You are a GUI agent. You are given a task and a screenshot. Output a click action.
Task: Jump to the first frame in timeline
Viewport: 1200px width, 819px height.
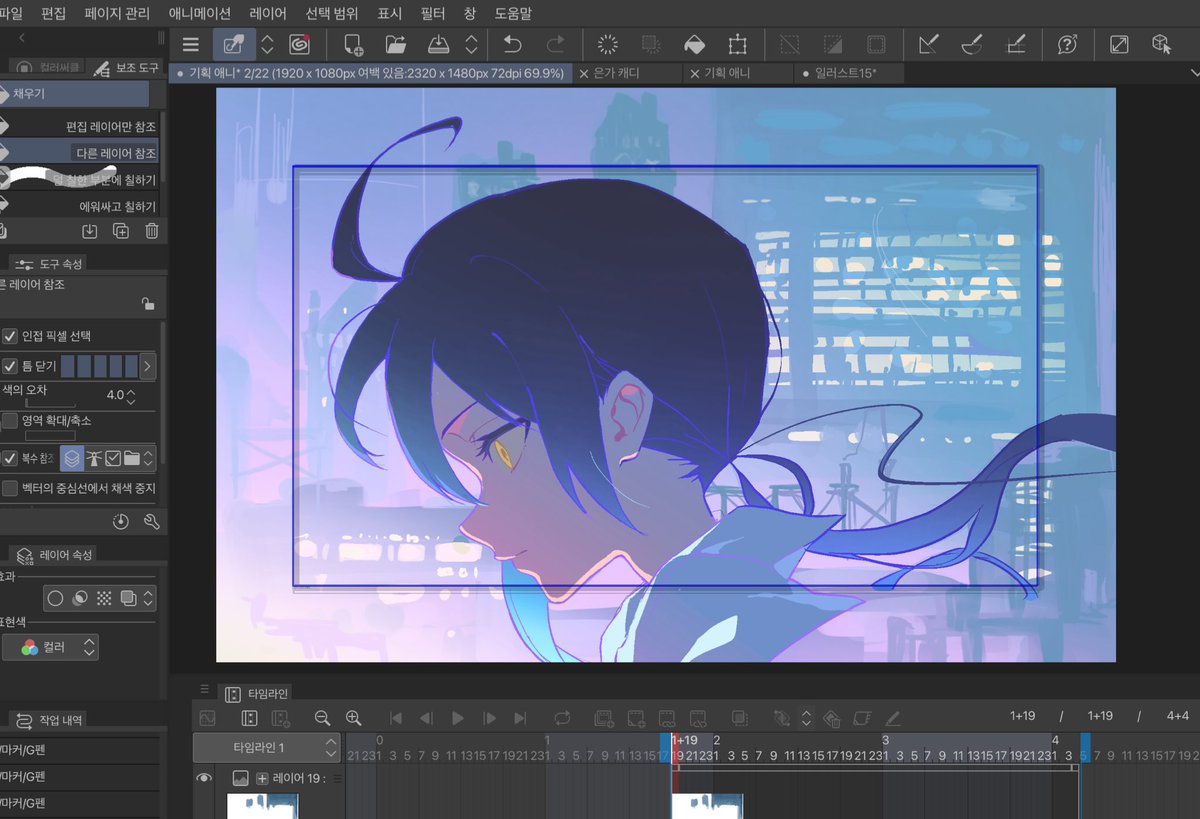coord(396,718)
